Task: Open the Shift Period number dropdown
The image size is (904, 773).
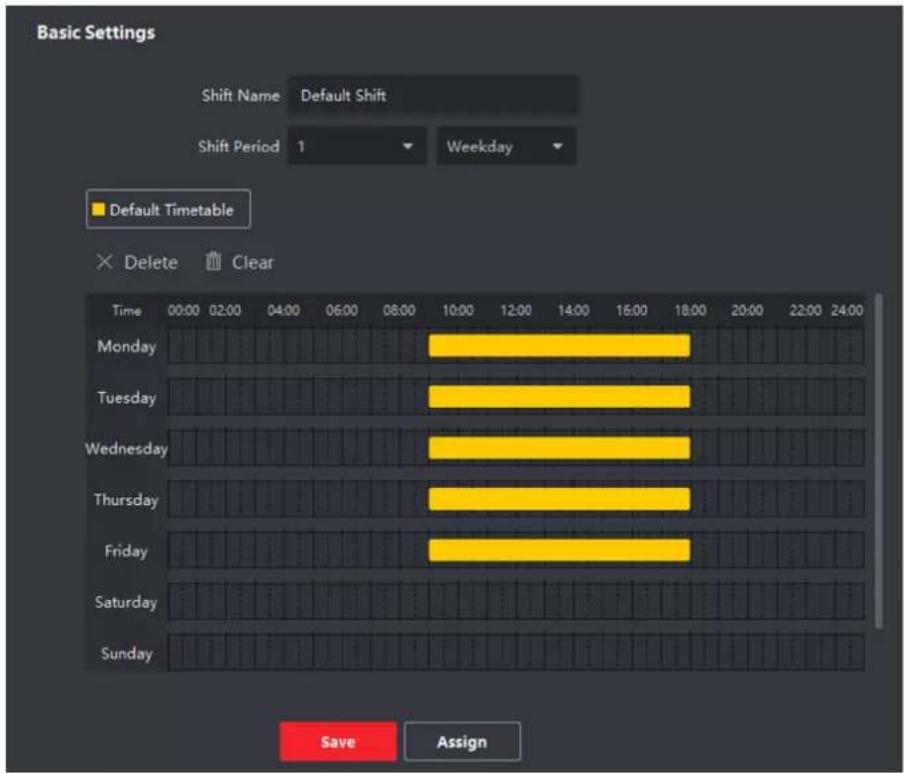Action: pyautogui.click(x=357, y=146)
